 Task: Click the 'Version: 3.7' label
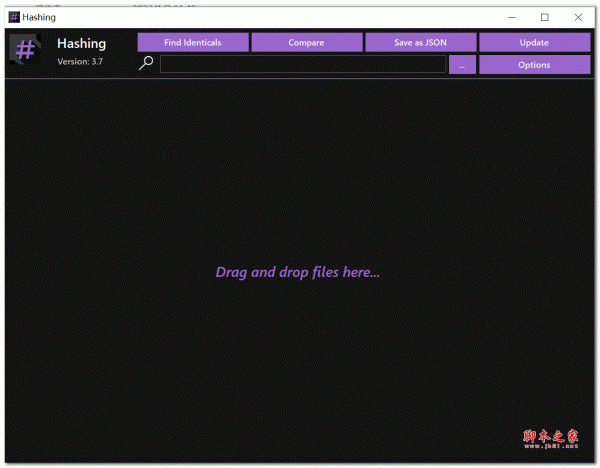coord(80,62)
